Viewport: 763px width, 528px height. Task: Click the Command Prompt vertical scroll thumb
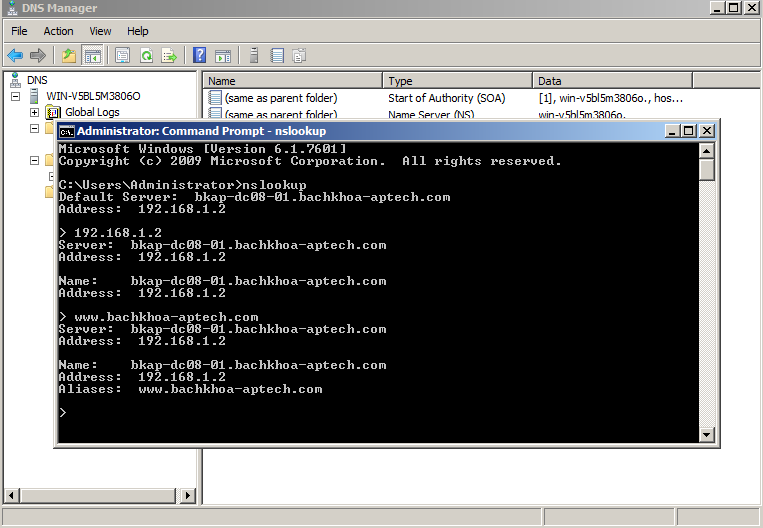point(707,169)
